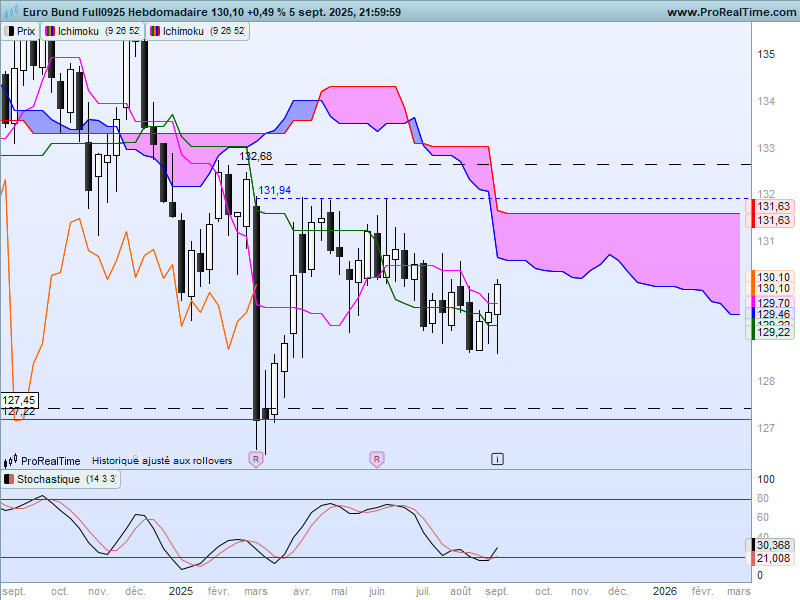Click the R rollover marker in June
This screenshot has height=600, width=800.
(x=377, y=459)
